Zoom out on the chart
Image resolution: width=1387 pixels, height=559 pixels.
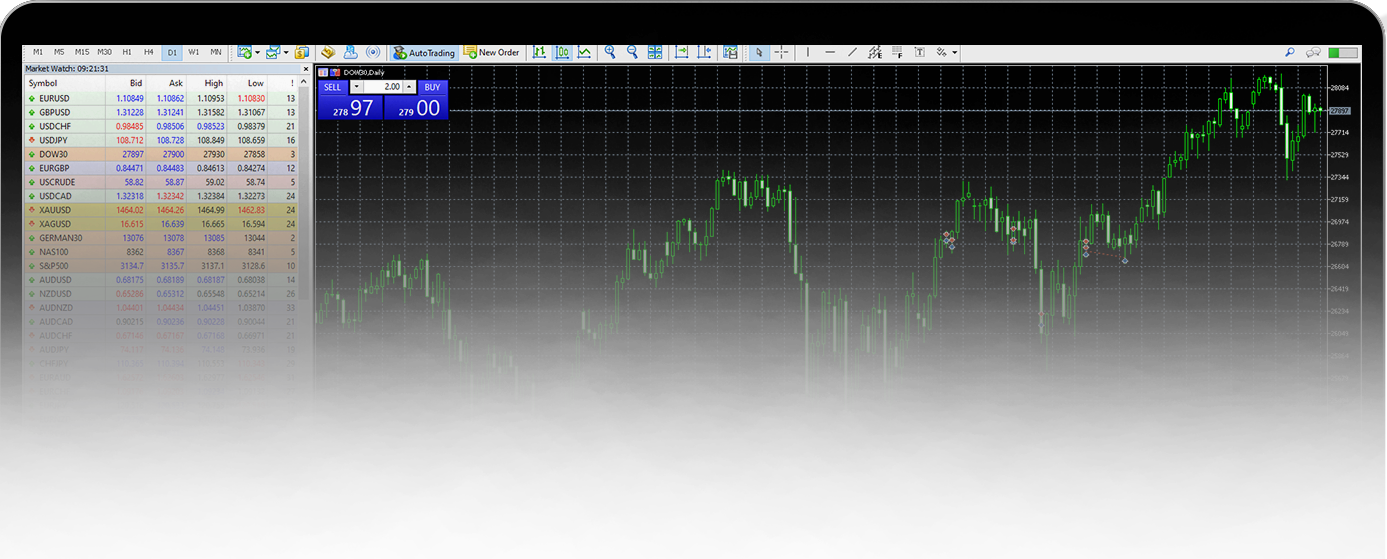tap(632, 52)
